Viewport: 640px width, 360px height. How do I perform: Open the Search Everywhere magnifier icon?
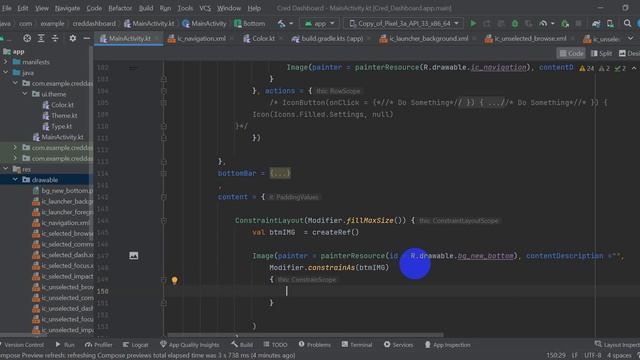627,24
